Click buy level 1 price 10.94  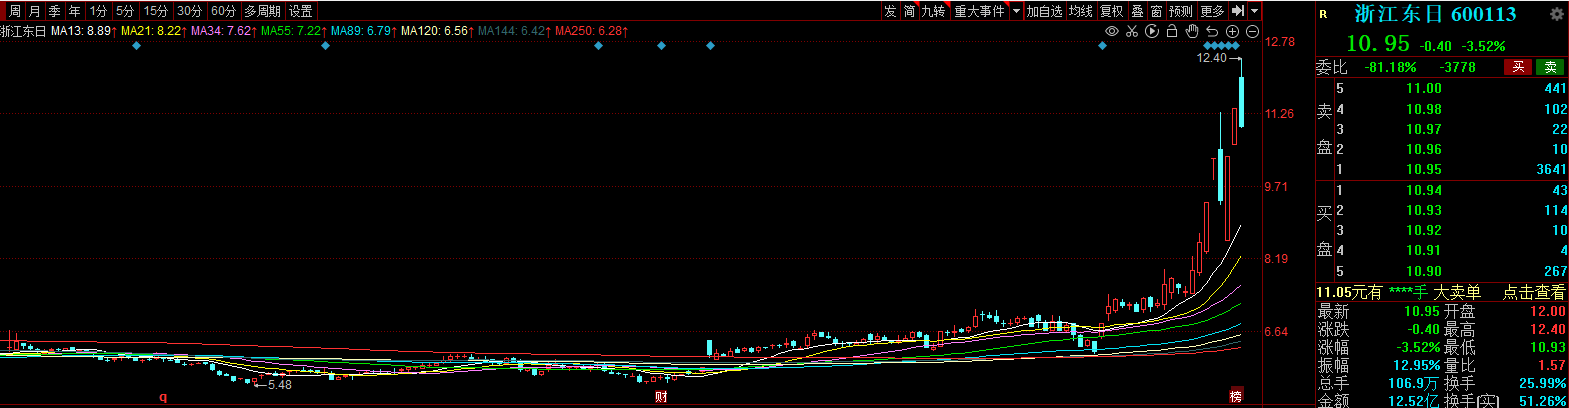click(1424, 190)
